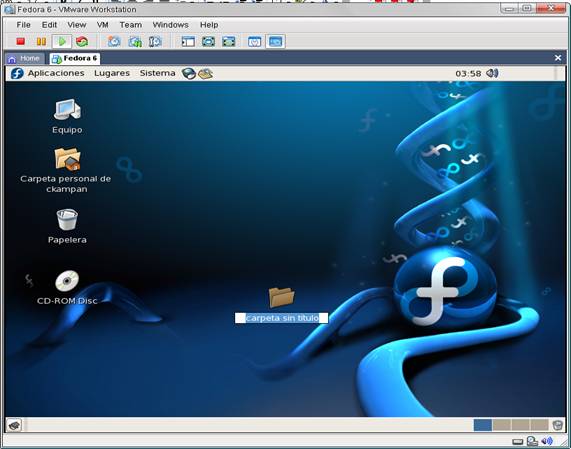Image resolution: width=571 pixels, height=449 pixels.
Task: Click the show desktop button in bottom panel
Action: coord(14,425)
